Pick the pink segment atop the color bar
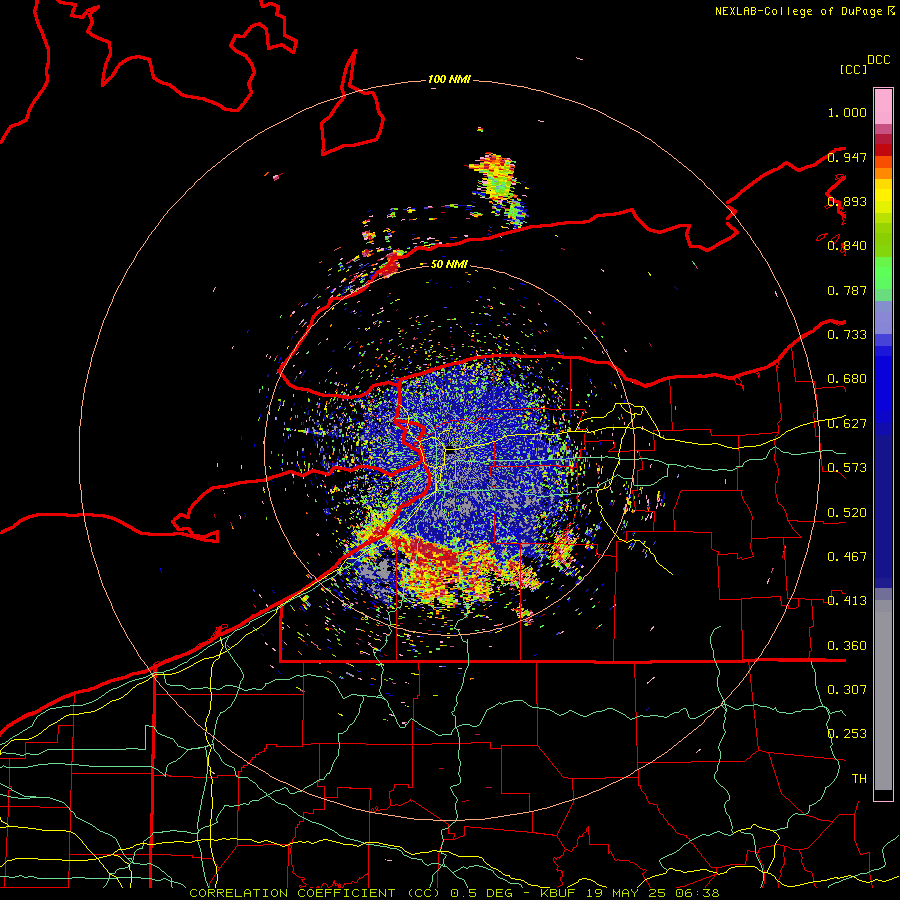The width and height of the screenshot is (900, 900). [x=883, y=107]
